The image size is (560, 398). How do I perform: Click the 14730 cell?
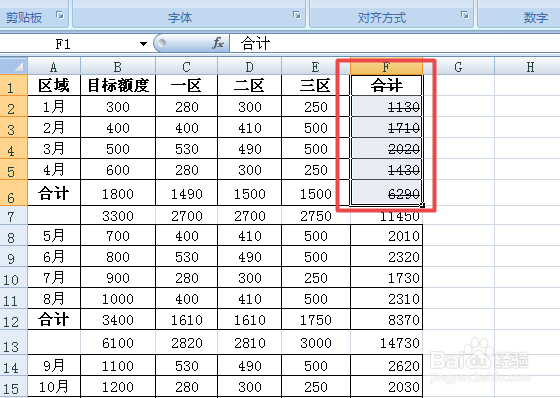coord(386,342)
